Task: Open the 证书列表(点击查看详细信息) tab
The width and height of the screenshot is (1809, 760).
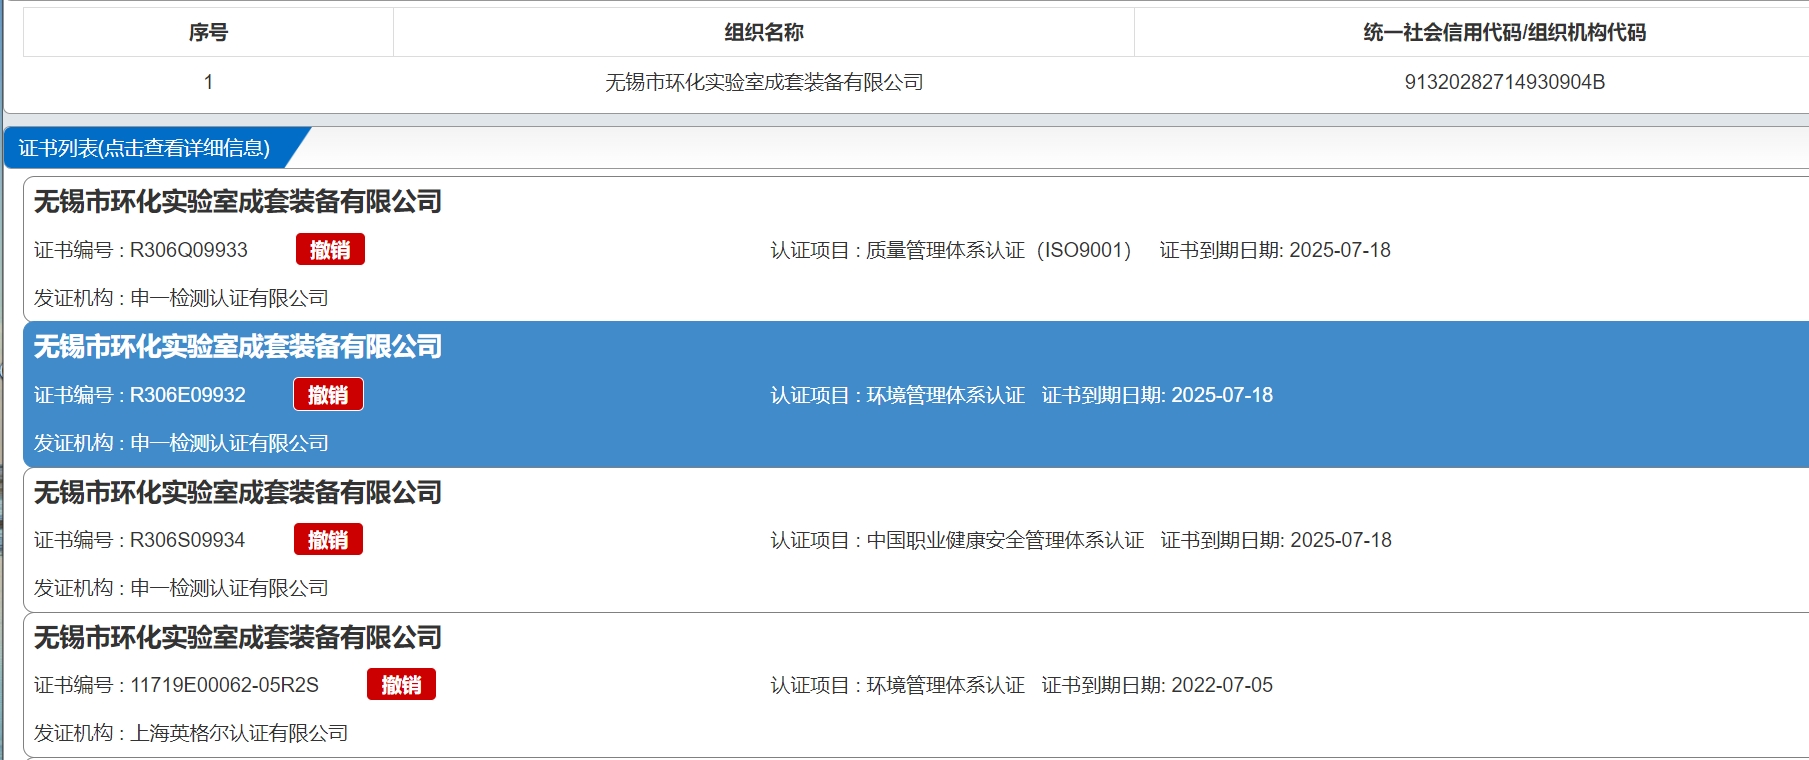Action: click(x=145, y=148)
